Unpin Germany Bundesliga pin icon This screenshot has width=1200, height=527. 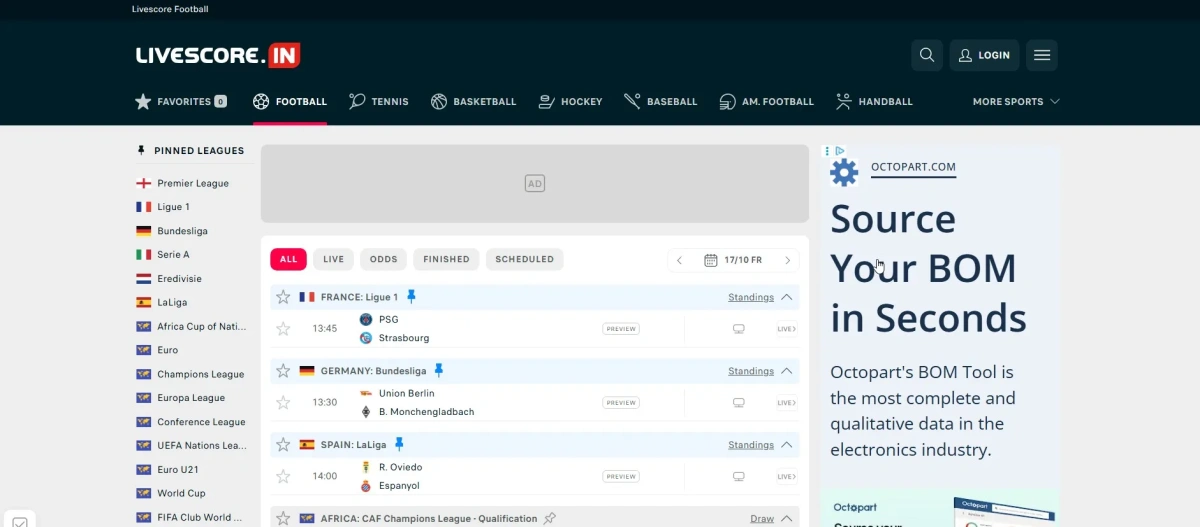438,371
